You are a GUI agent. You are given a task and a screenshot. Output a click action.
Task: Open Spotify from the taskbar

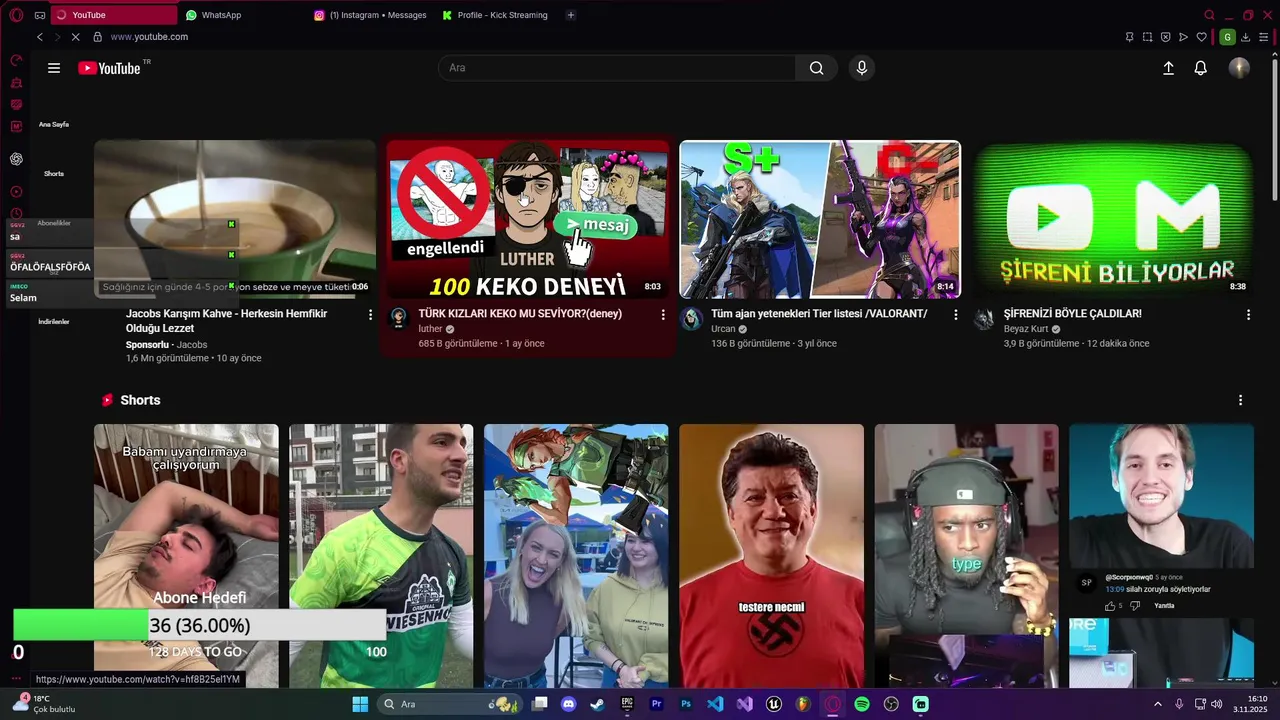(x=862, y=704)
